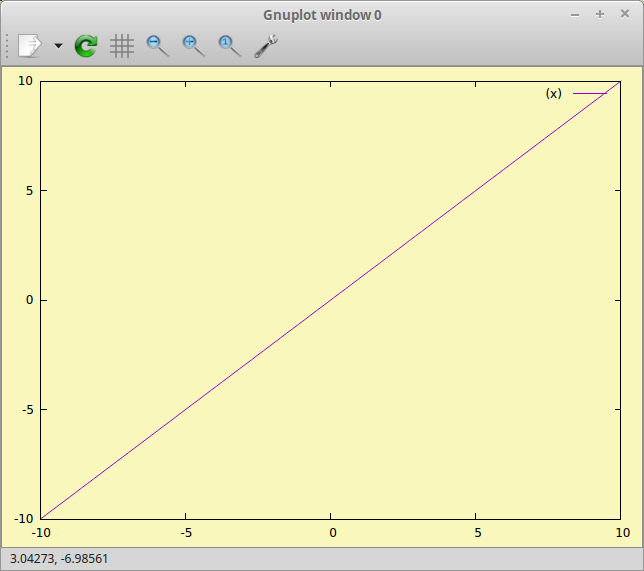Image resolution: width=644 pixels, height=571 pixels.
Task: Autoscale the plot with third magnifier
Action: [229, 45]
